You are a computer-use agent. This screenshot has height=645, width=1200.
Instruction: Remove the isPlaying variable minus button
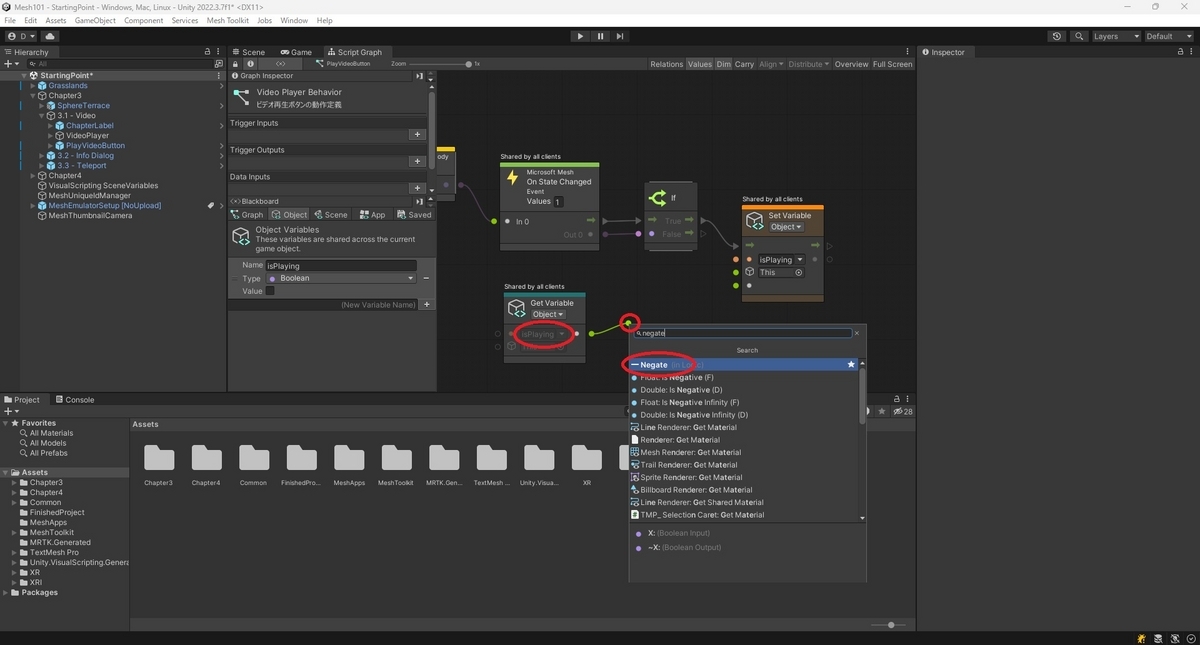426,278
